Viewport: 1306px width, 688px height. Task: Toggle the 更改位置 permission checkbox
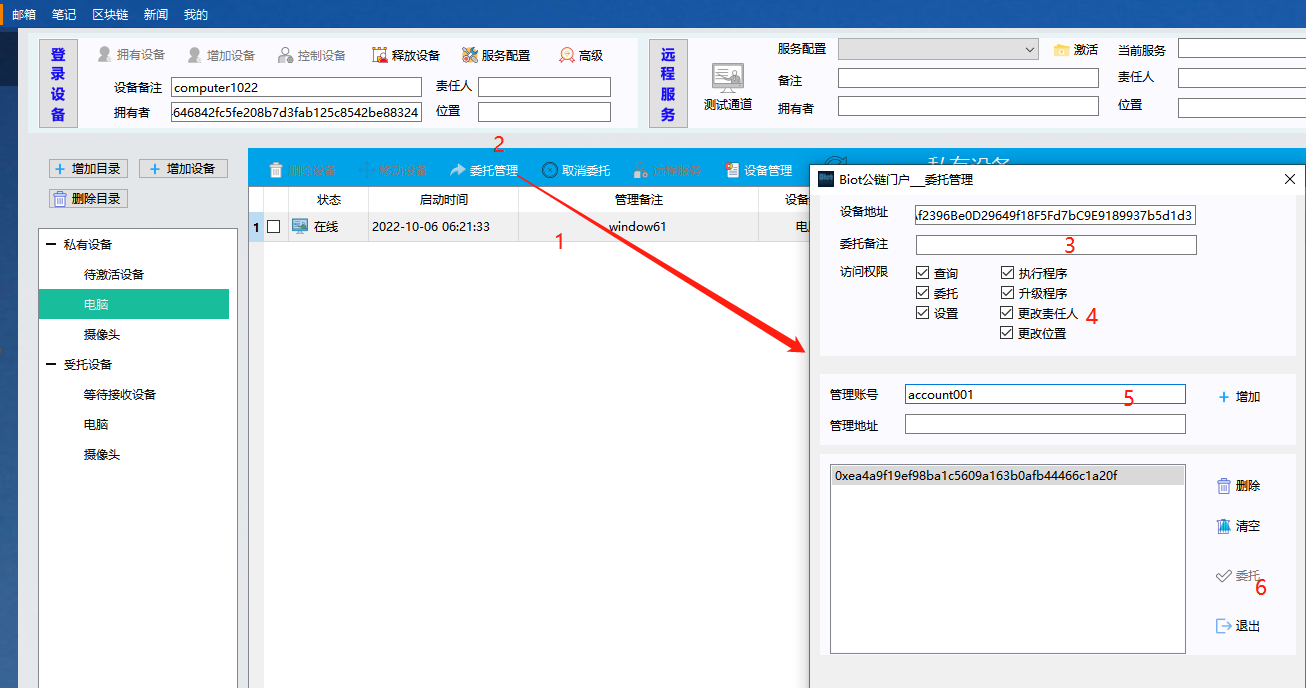(1007, 333)
